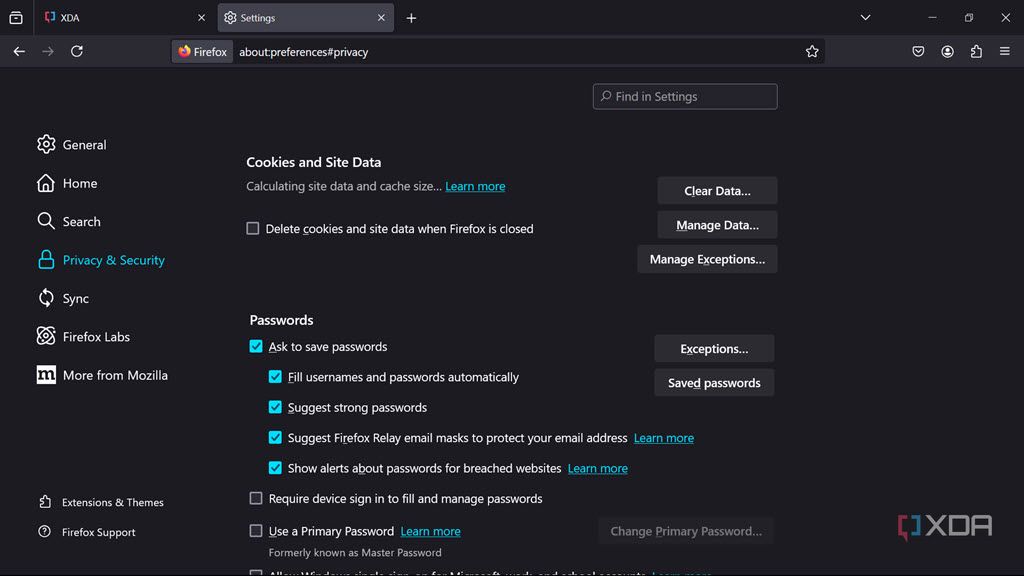1024x576 pixels.
Task: Toggle Ask to save passwords checkbox
Action: 256,347
